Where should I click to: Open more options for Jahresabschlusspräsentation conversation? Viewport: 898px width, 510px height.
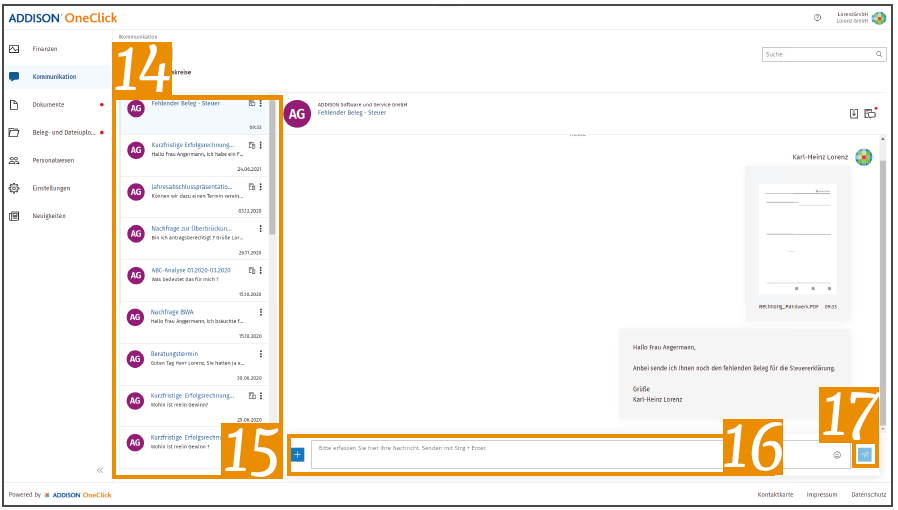point(261,187)
